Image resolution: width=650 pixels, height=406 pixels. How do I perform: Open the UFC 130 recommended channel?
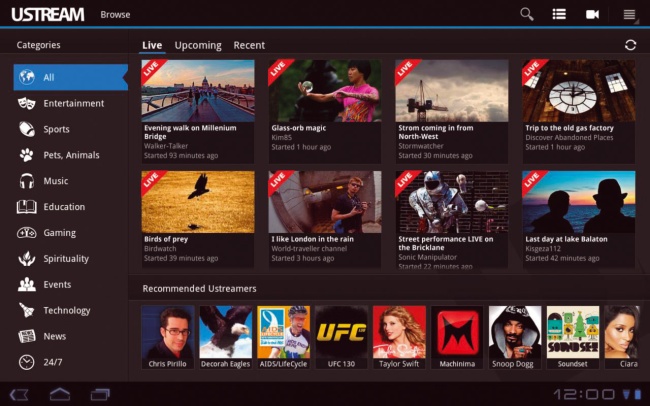341,333
